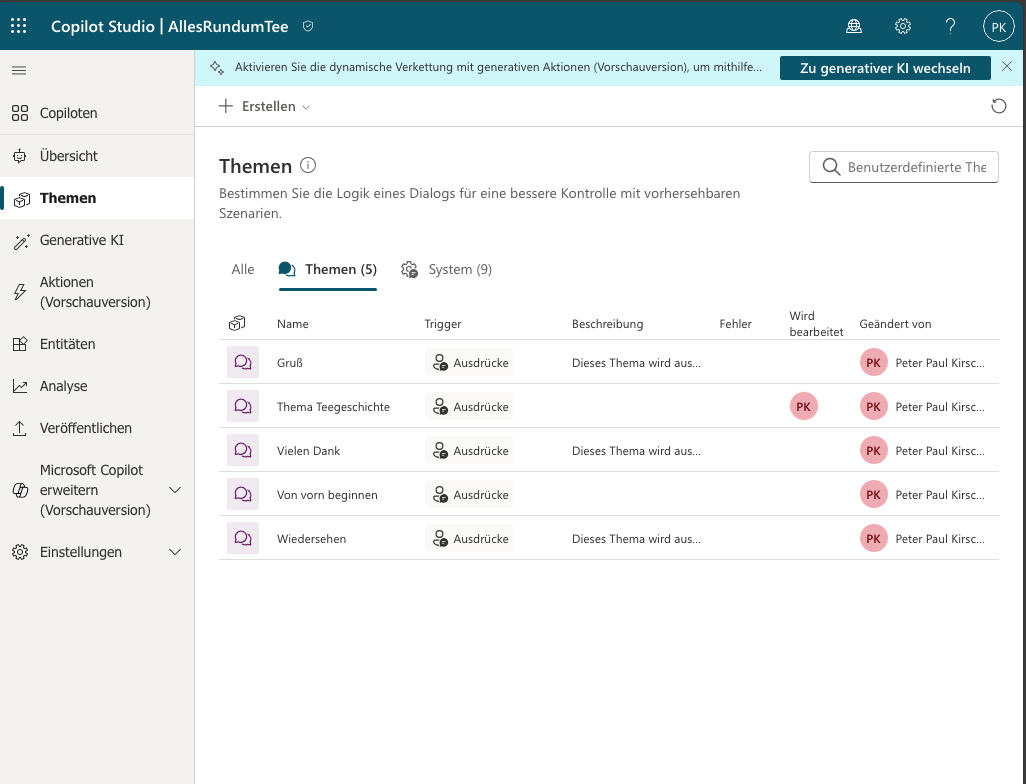Click Ausdrücke trigger for Von vorn beginnen
1026x784 pixels.
coord(470,495)
